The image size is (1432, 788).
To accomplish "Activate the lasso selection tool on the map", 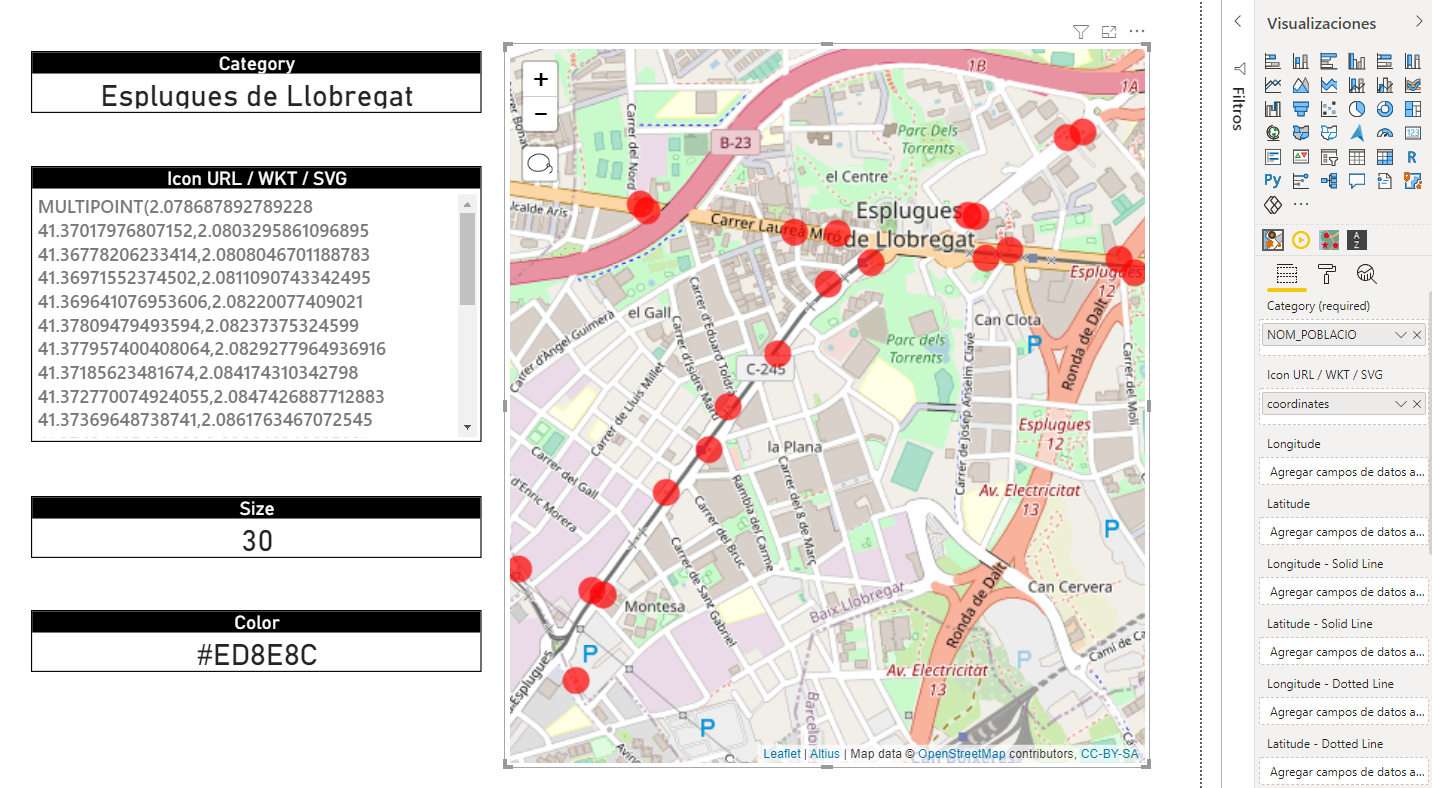I will [539, 163].
